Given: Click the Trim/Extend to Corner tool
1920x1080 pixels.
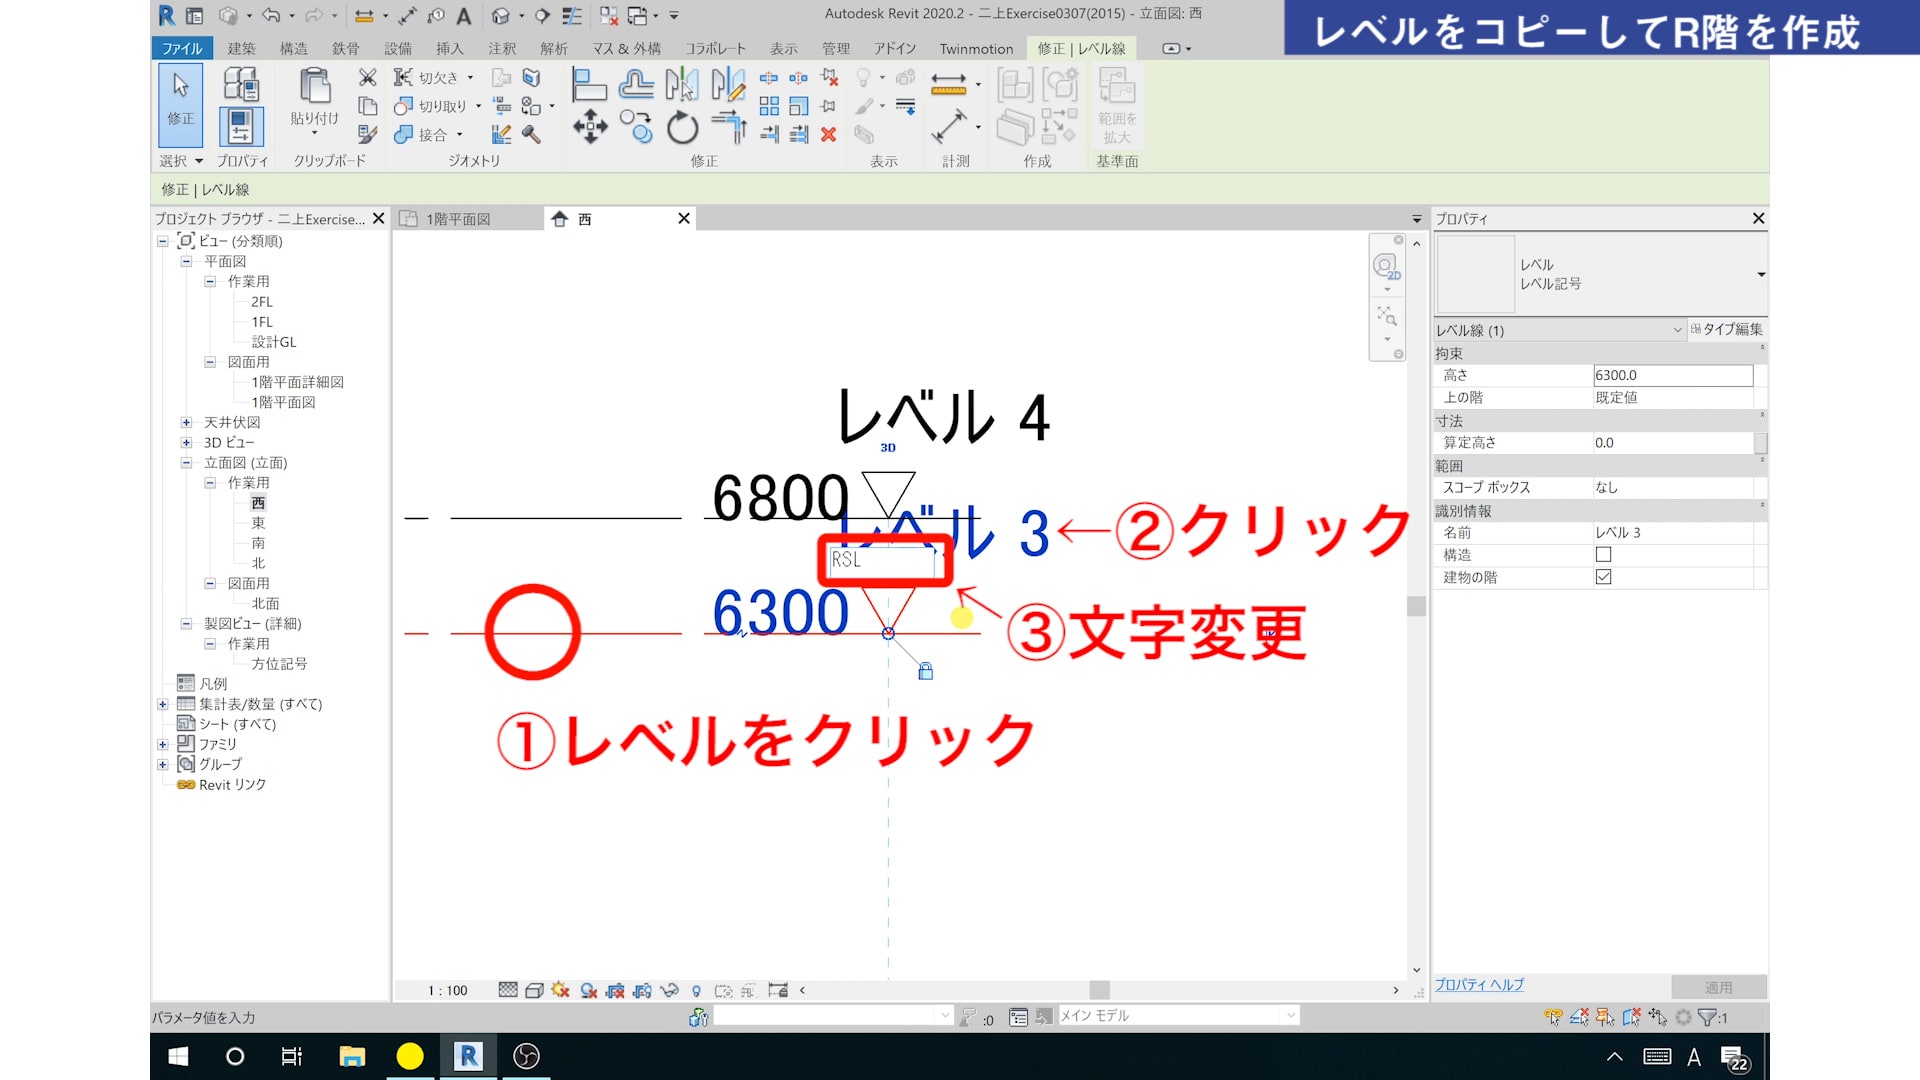Looking at the screenshot, I should tap(729, 128).
